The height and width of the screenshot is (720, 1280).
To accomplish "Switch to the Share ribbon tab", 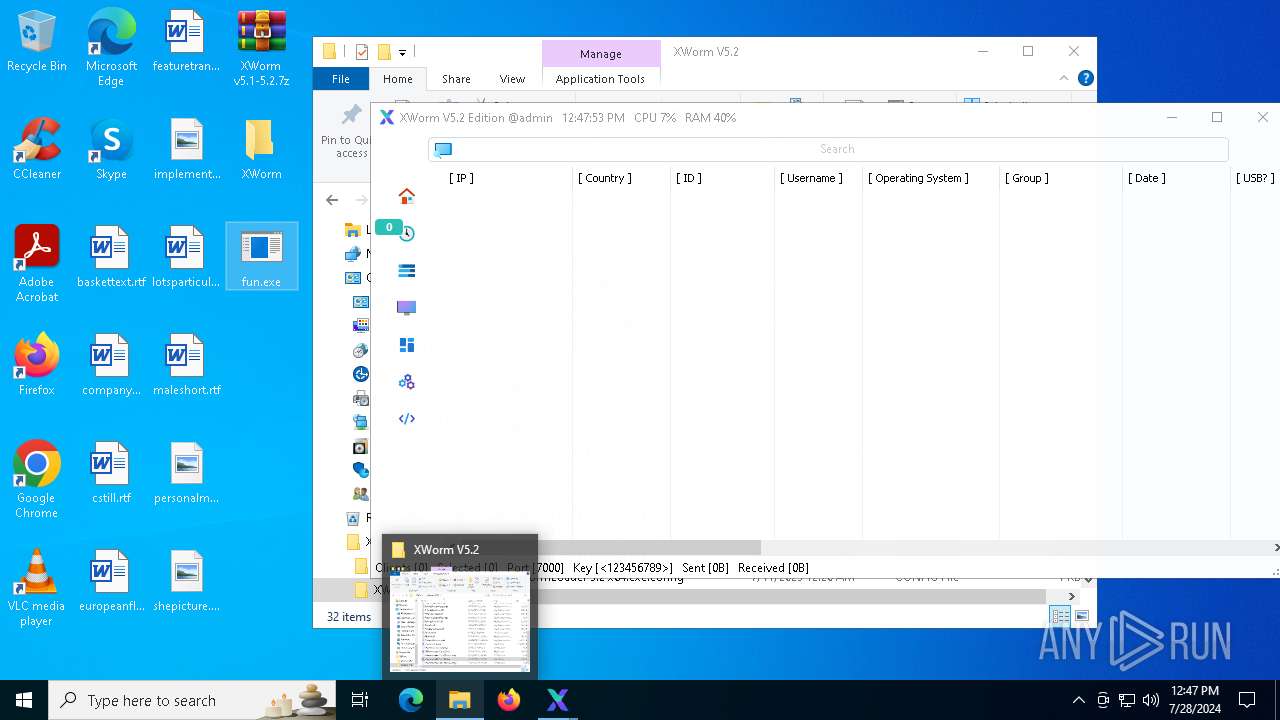I will [456, 79].
